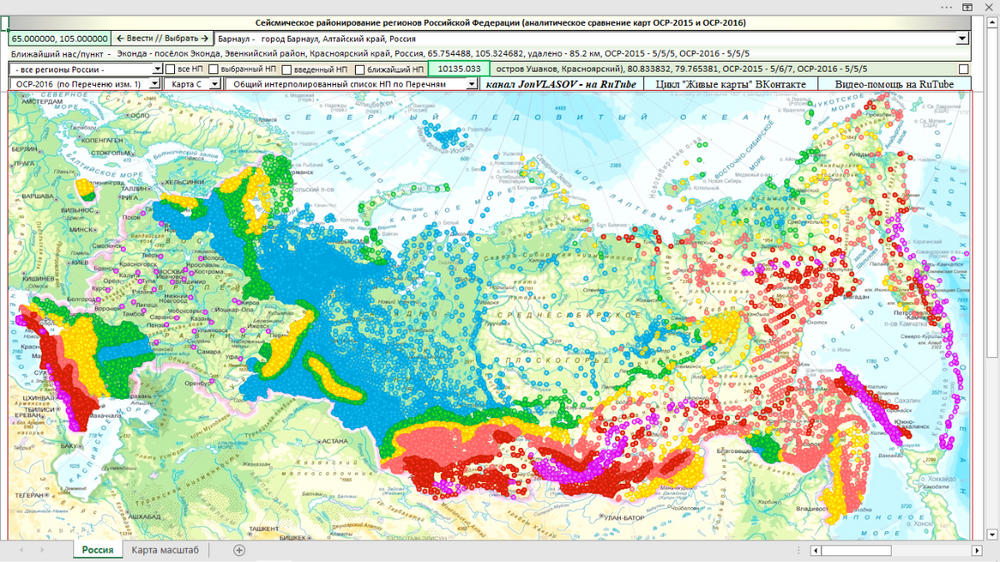The height and width of the screenshot is (562, 1000).
Task: Expand the Барнаул city selection dropdown
Action: [962, 39]
